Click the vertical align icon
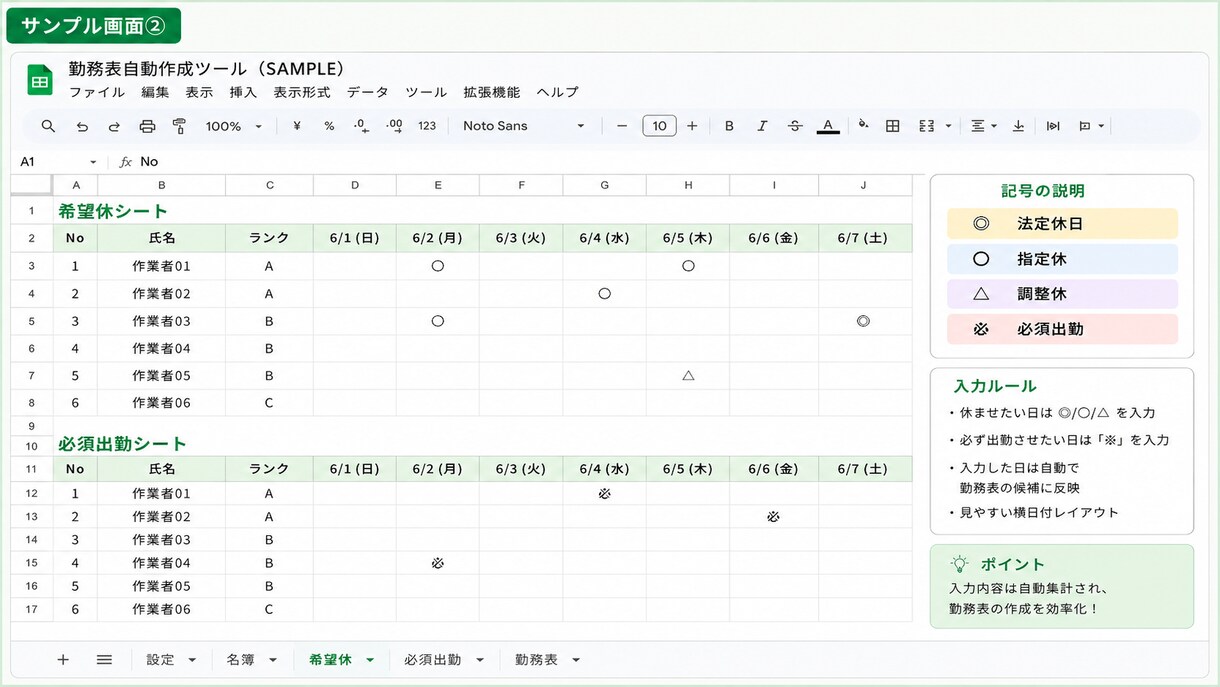This screenshot has width=1220, height=687. pyautogui.click(x=1019, y=126)
